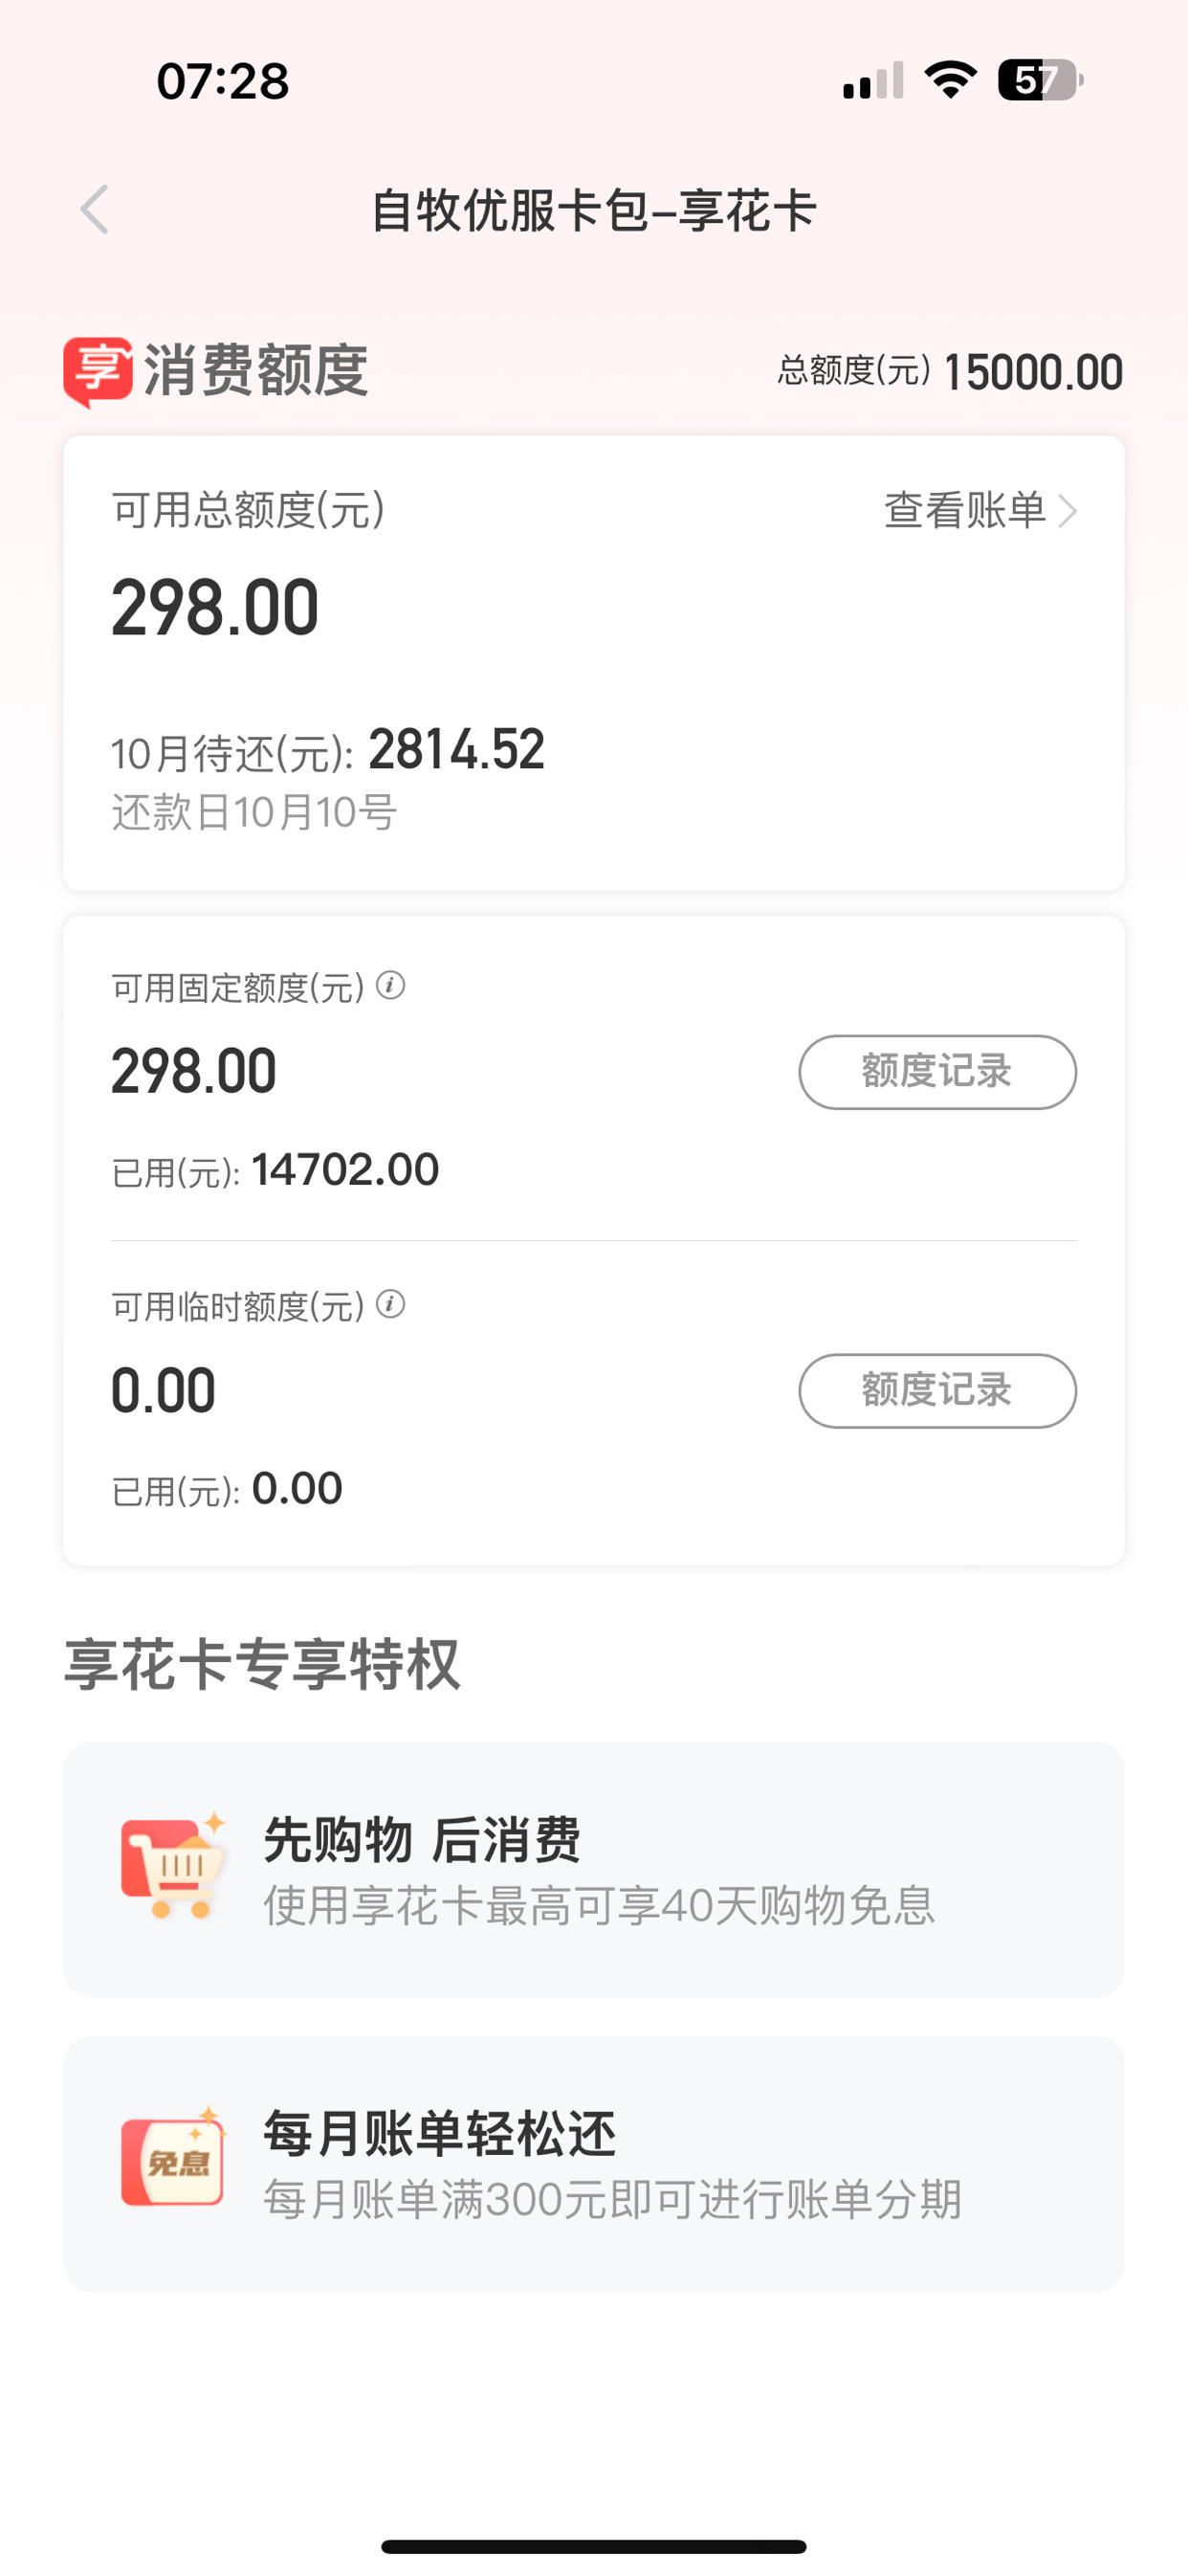Tap the cellular signal bars icon
1188x2576 pixels.
(873, 80)
